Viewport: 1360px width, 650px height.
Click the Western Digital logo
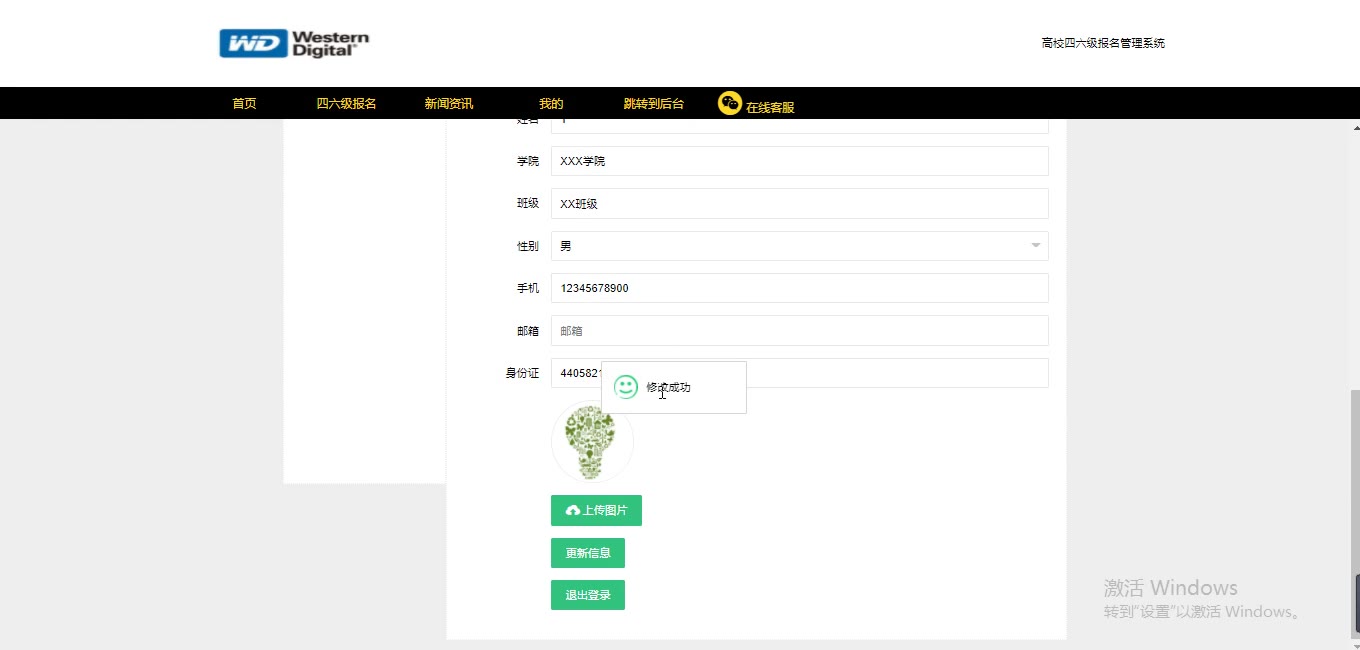(x=294, y=43)
